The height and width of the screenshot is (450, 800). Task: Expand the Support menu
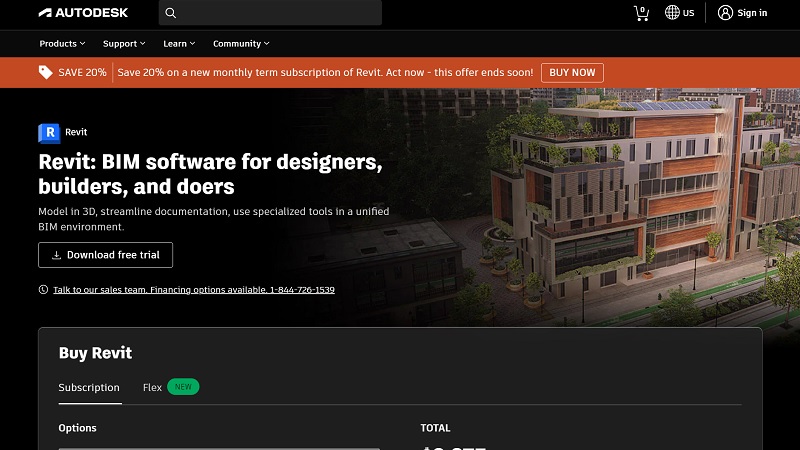click(124, 44)
